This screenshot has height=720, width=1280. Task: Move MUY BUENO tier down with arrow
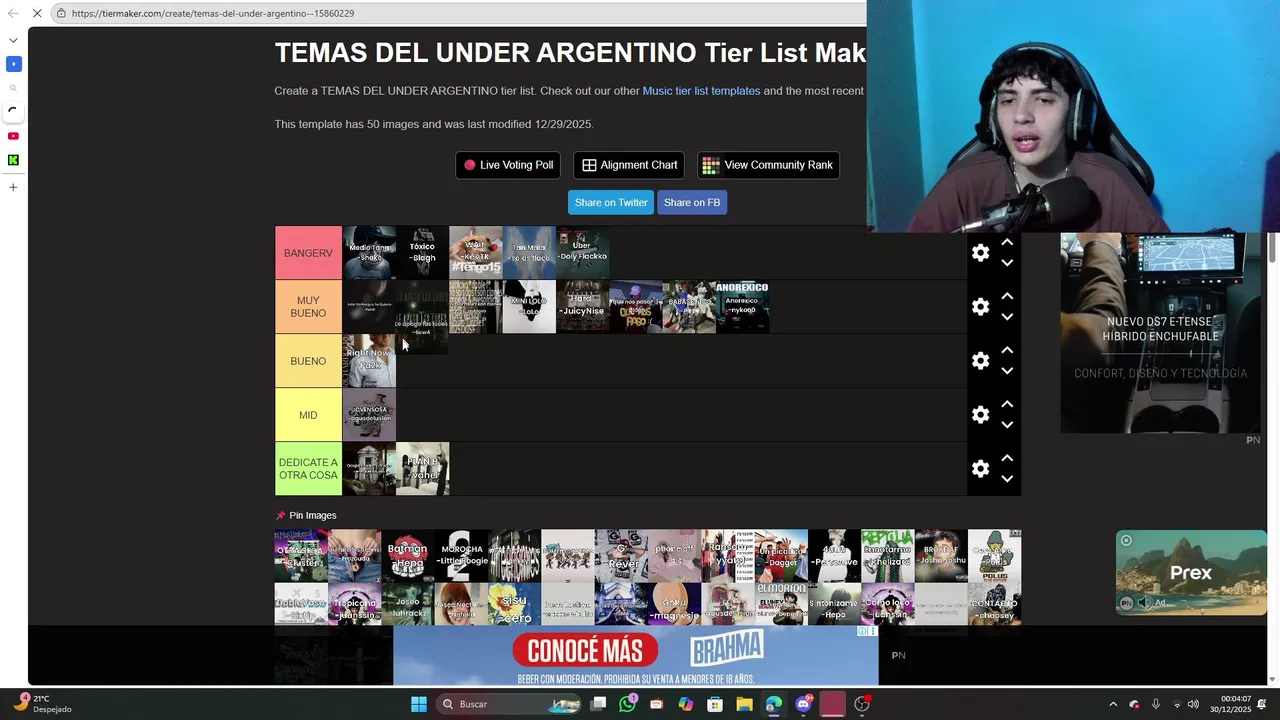click(1007, 317)
